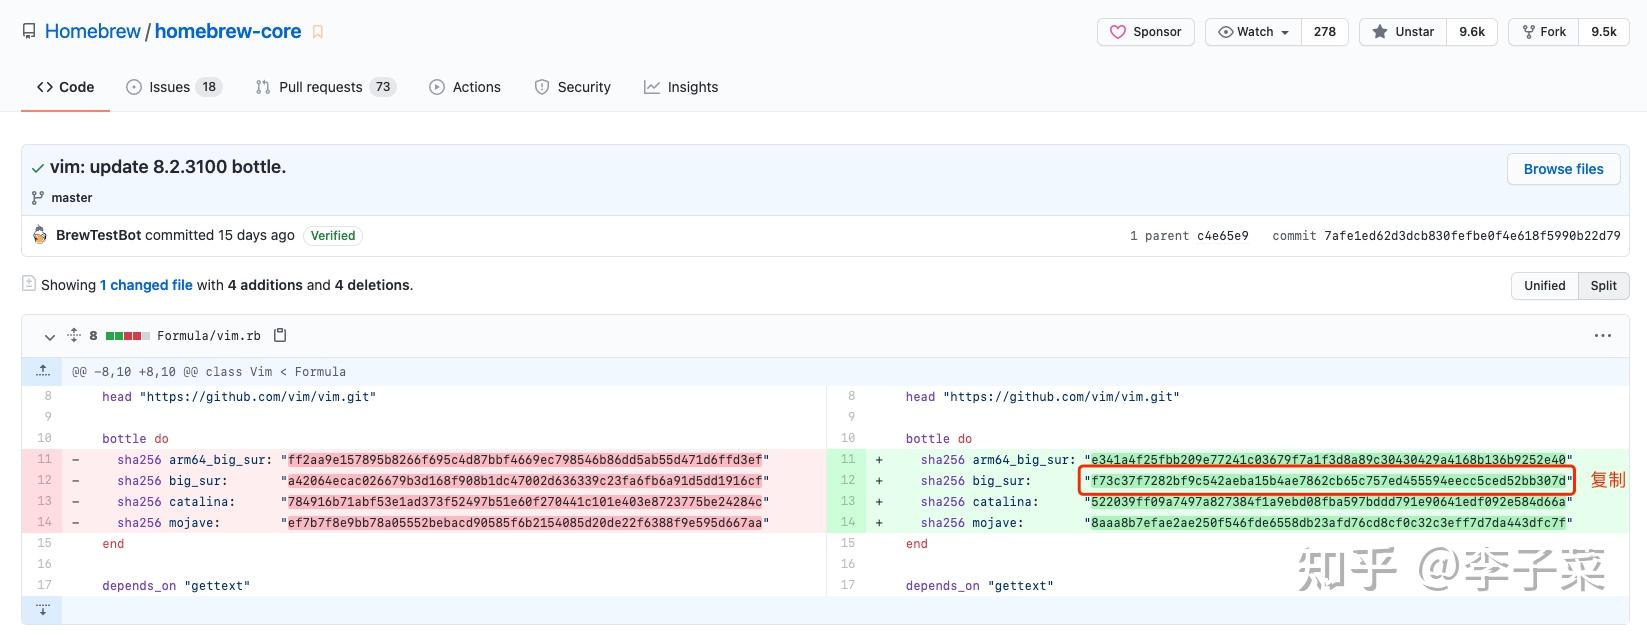Open the Insights tab
Screen dimensions: 1647x636
(x=681, y=87)
